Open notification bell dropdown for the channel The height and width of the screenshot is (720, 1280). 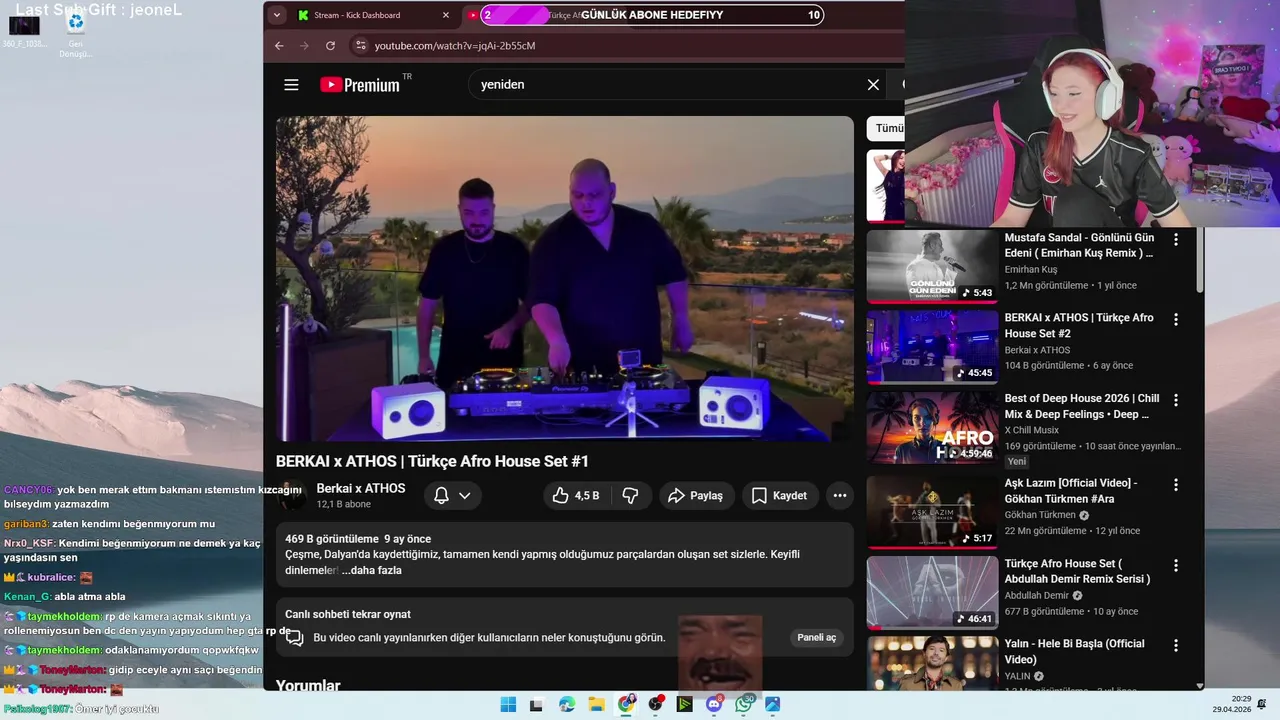[x=452, y=495]
